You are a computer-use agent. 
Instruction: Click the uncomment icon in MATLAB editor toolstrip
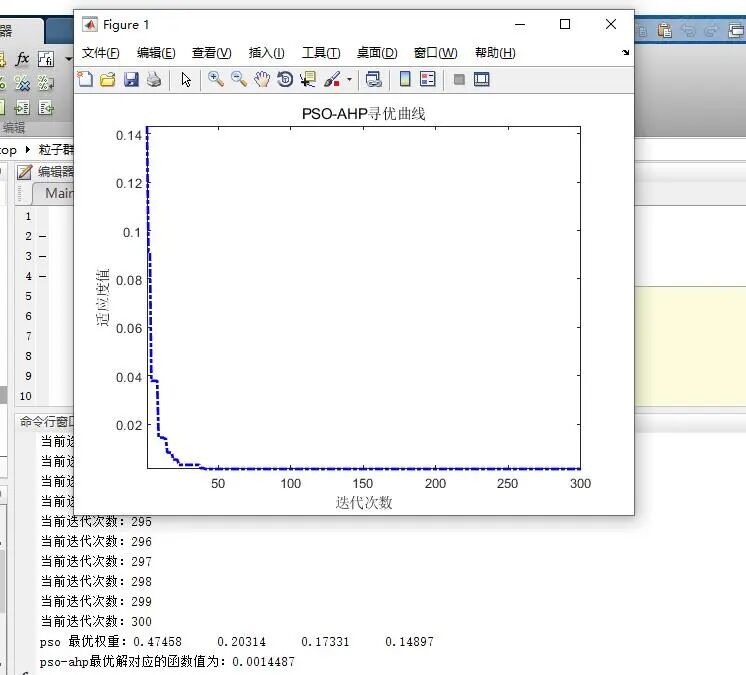[x=22, y=83]
